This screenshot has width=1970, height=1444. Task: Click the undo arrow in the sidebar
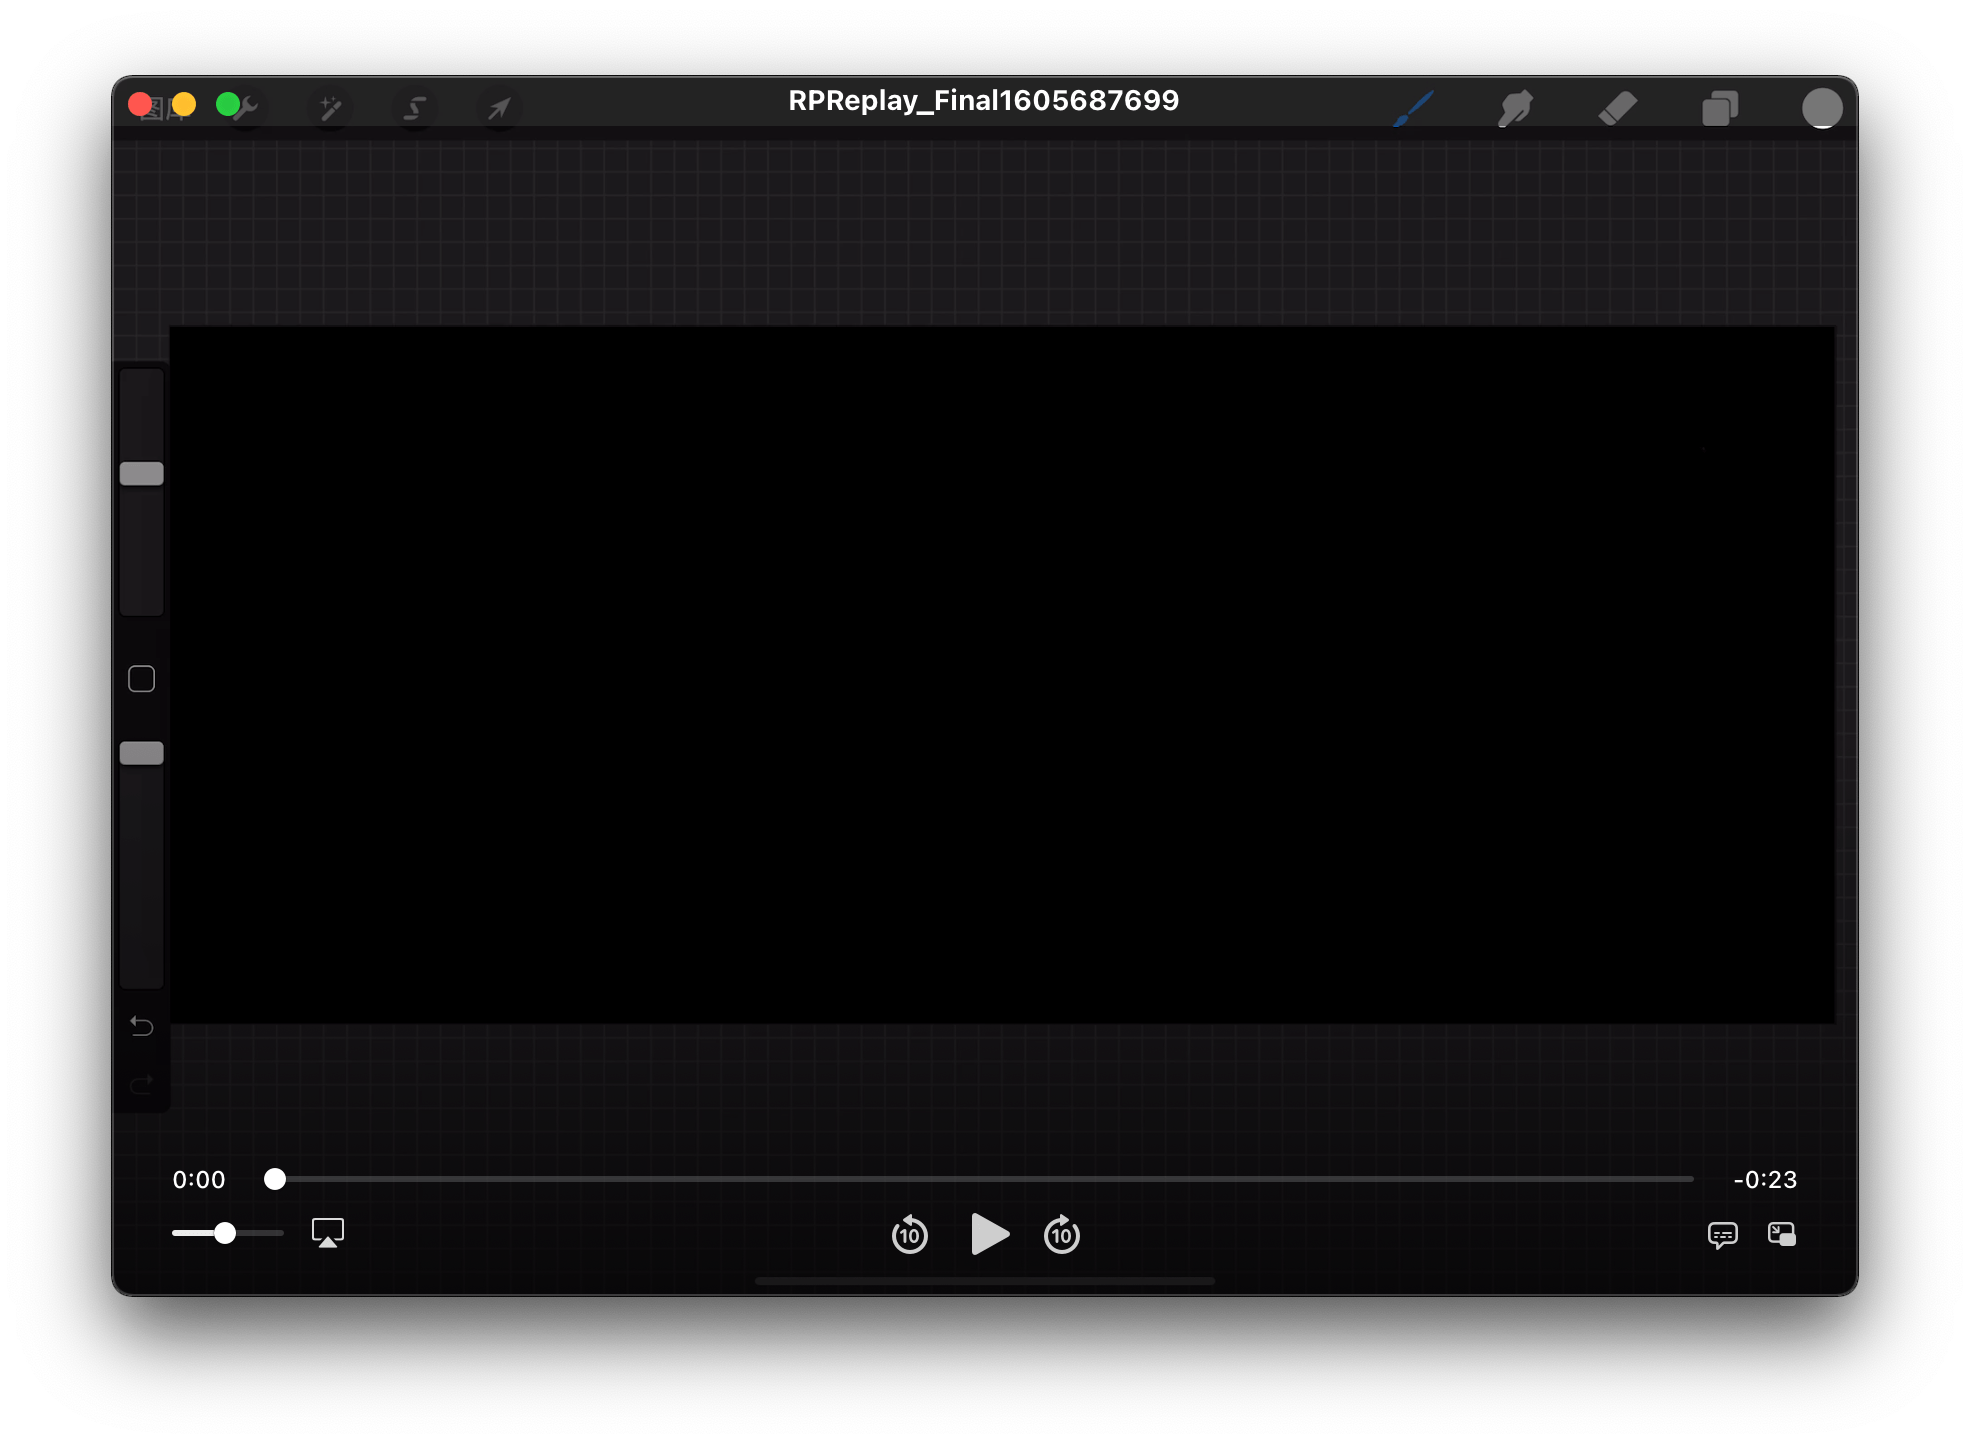142,1026
